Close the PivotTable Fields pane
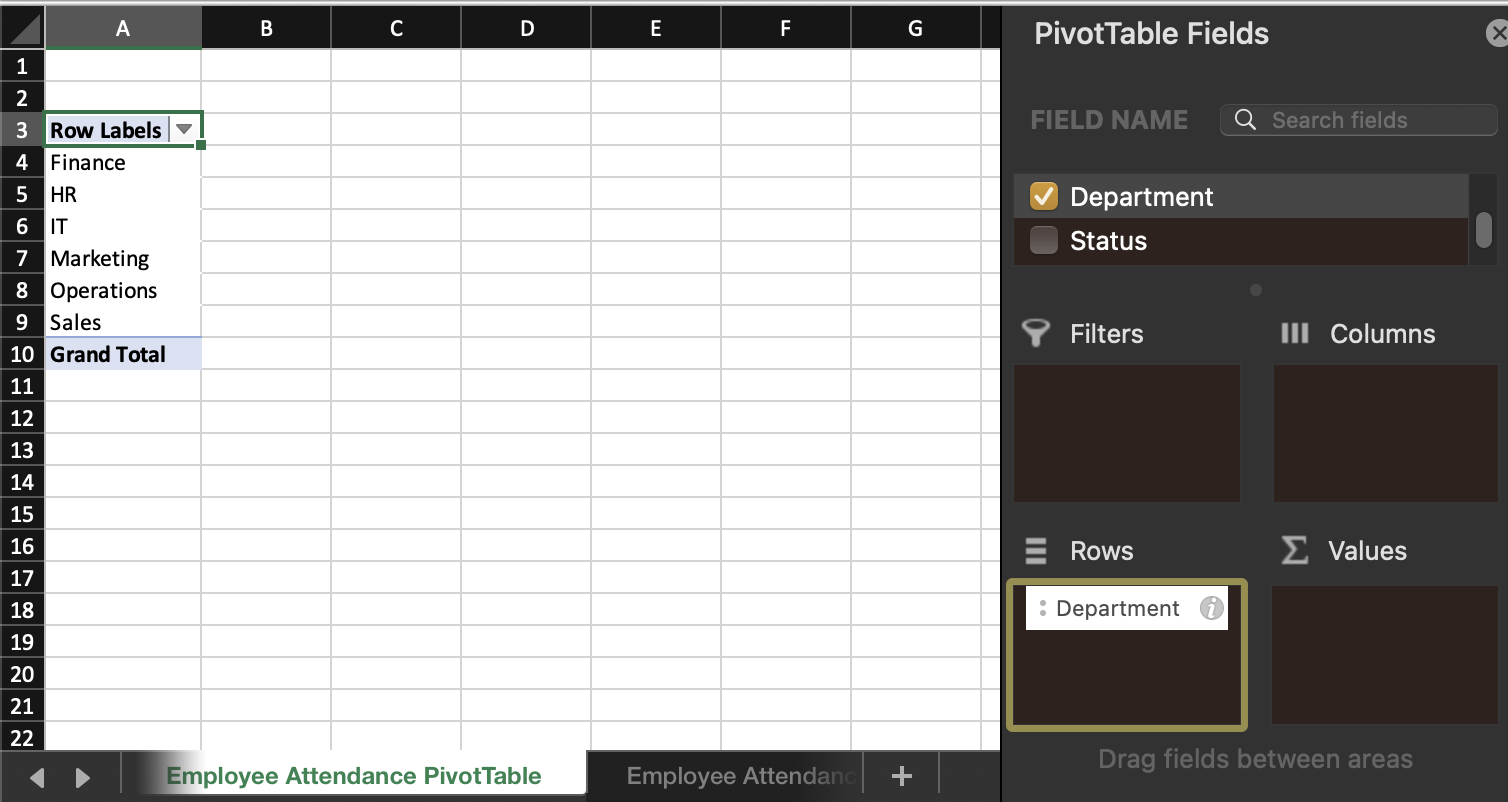Viewport: 1508px width, 802px height. tap(1498, 35)
